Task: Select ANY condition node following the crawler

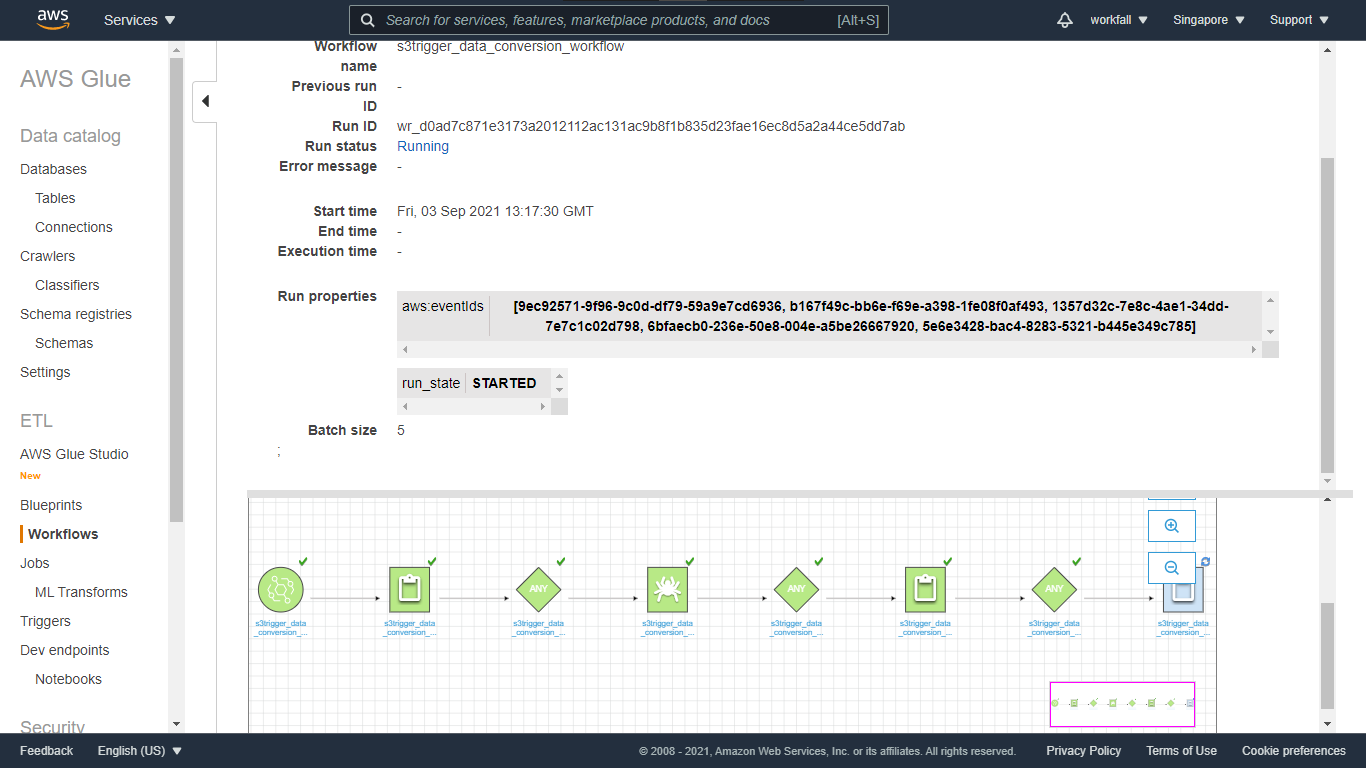Action: point(796,589)
